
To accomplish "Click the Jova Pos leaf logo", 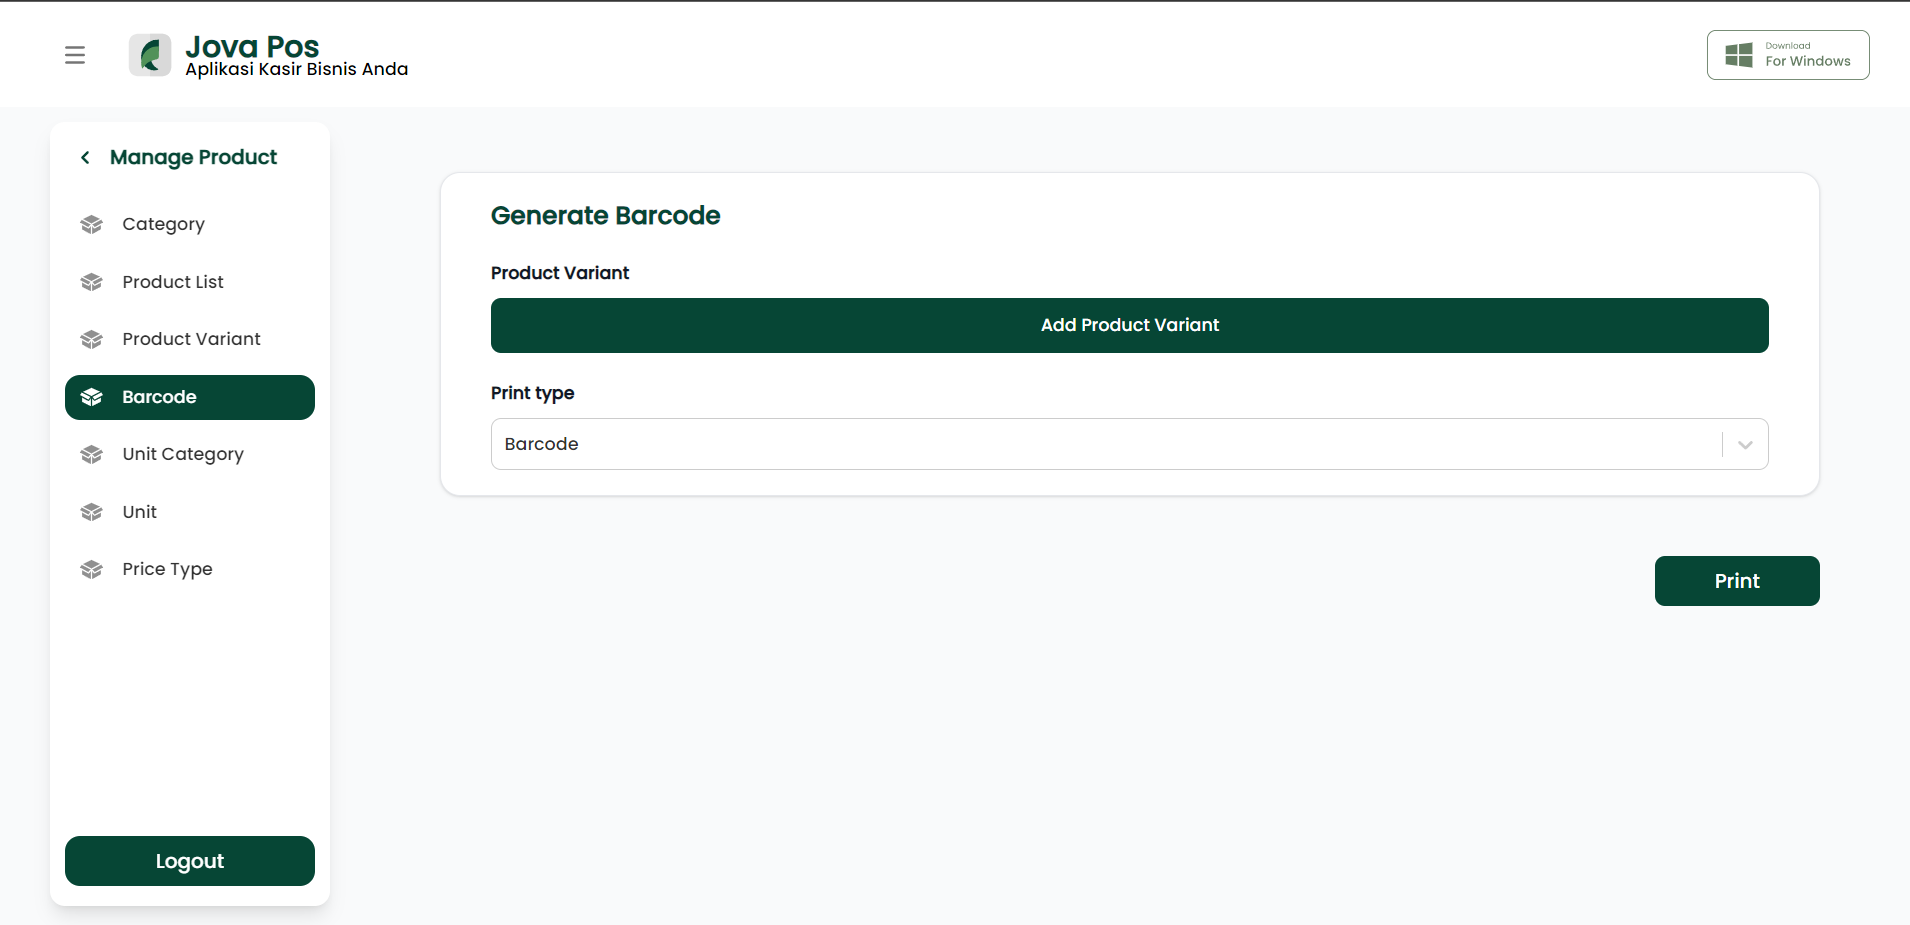I will pos(150,55).
